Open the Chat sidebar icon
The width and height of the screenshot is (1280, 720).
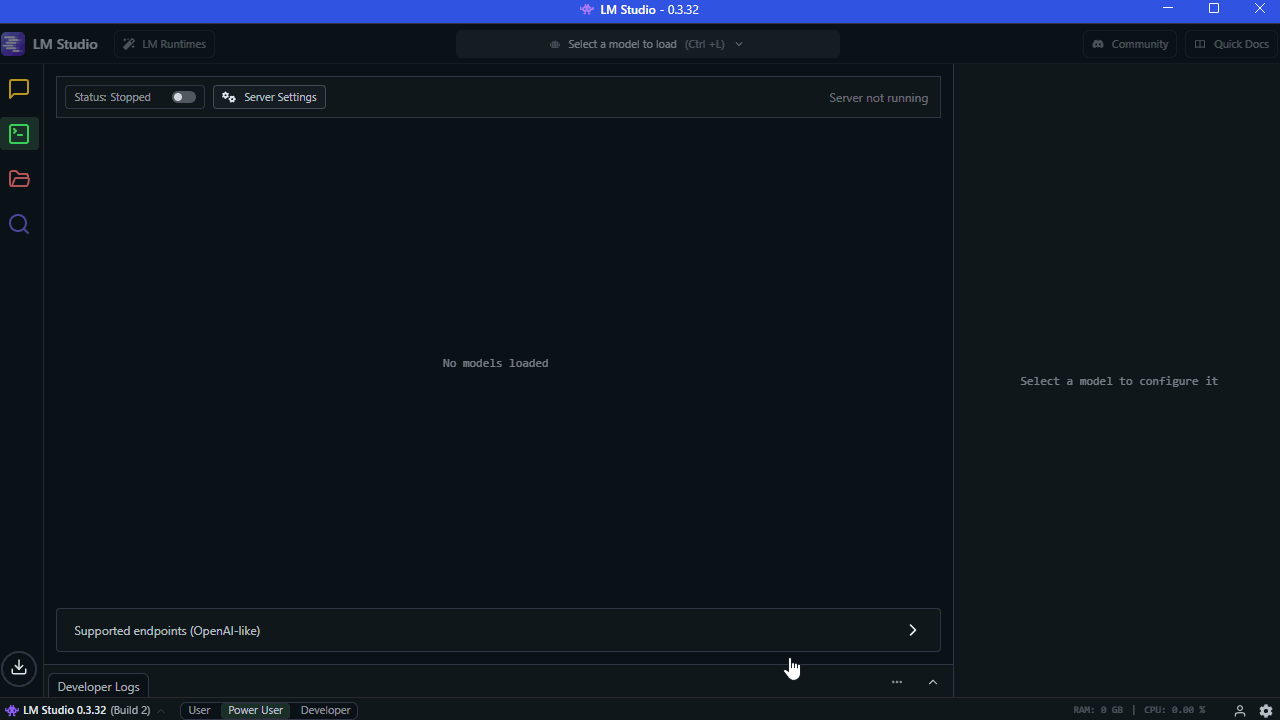tap(19, 89)
